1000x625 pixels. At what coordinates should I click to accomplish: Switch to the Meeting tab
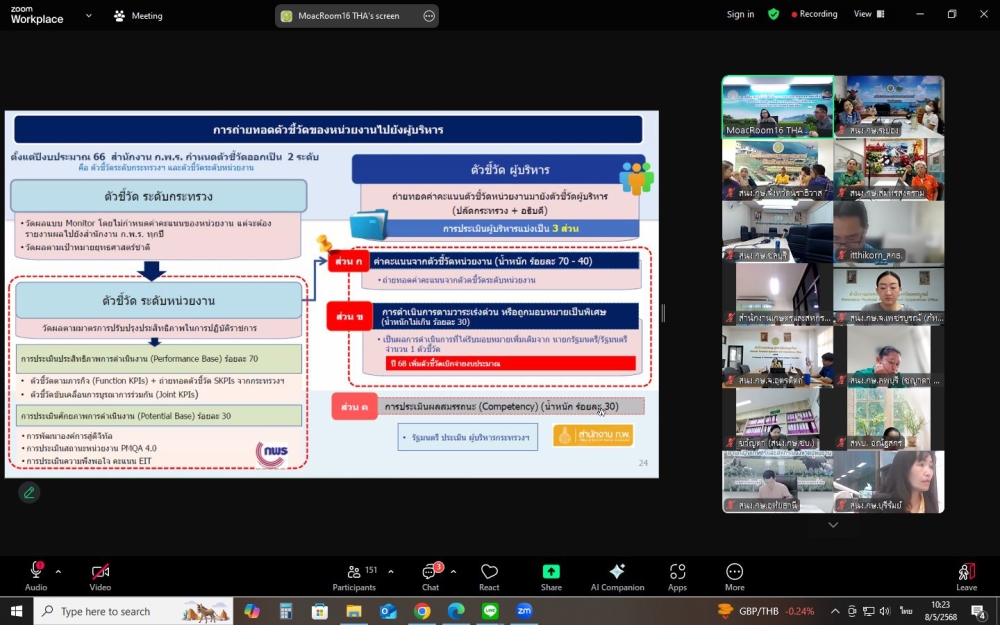[x=138, y=16]
